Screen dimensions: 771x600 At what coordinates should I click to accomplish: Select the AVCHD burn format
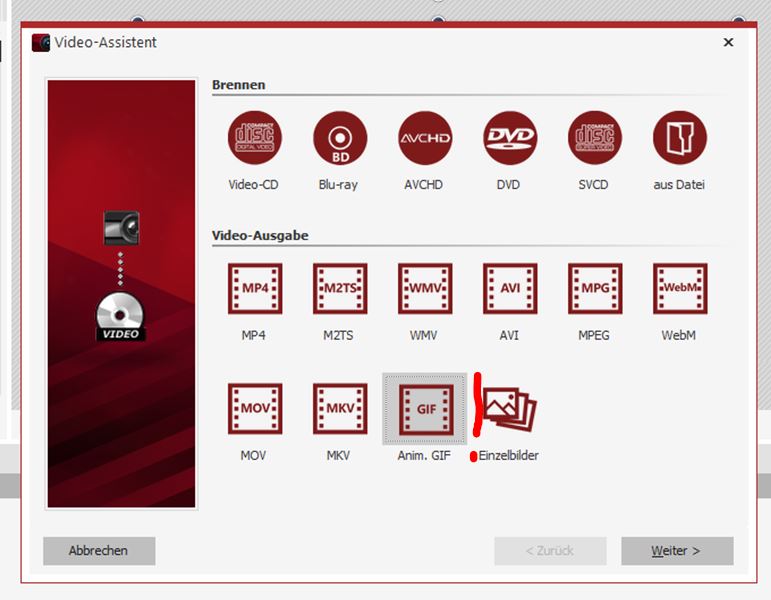(x=424, y=139)
